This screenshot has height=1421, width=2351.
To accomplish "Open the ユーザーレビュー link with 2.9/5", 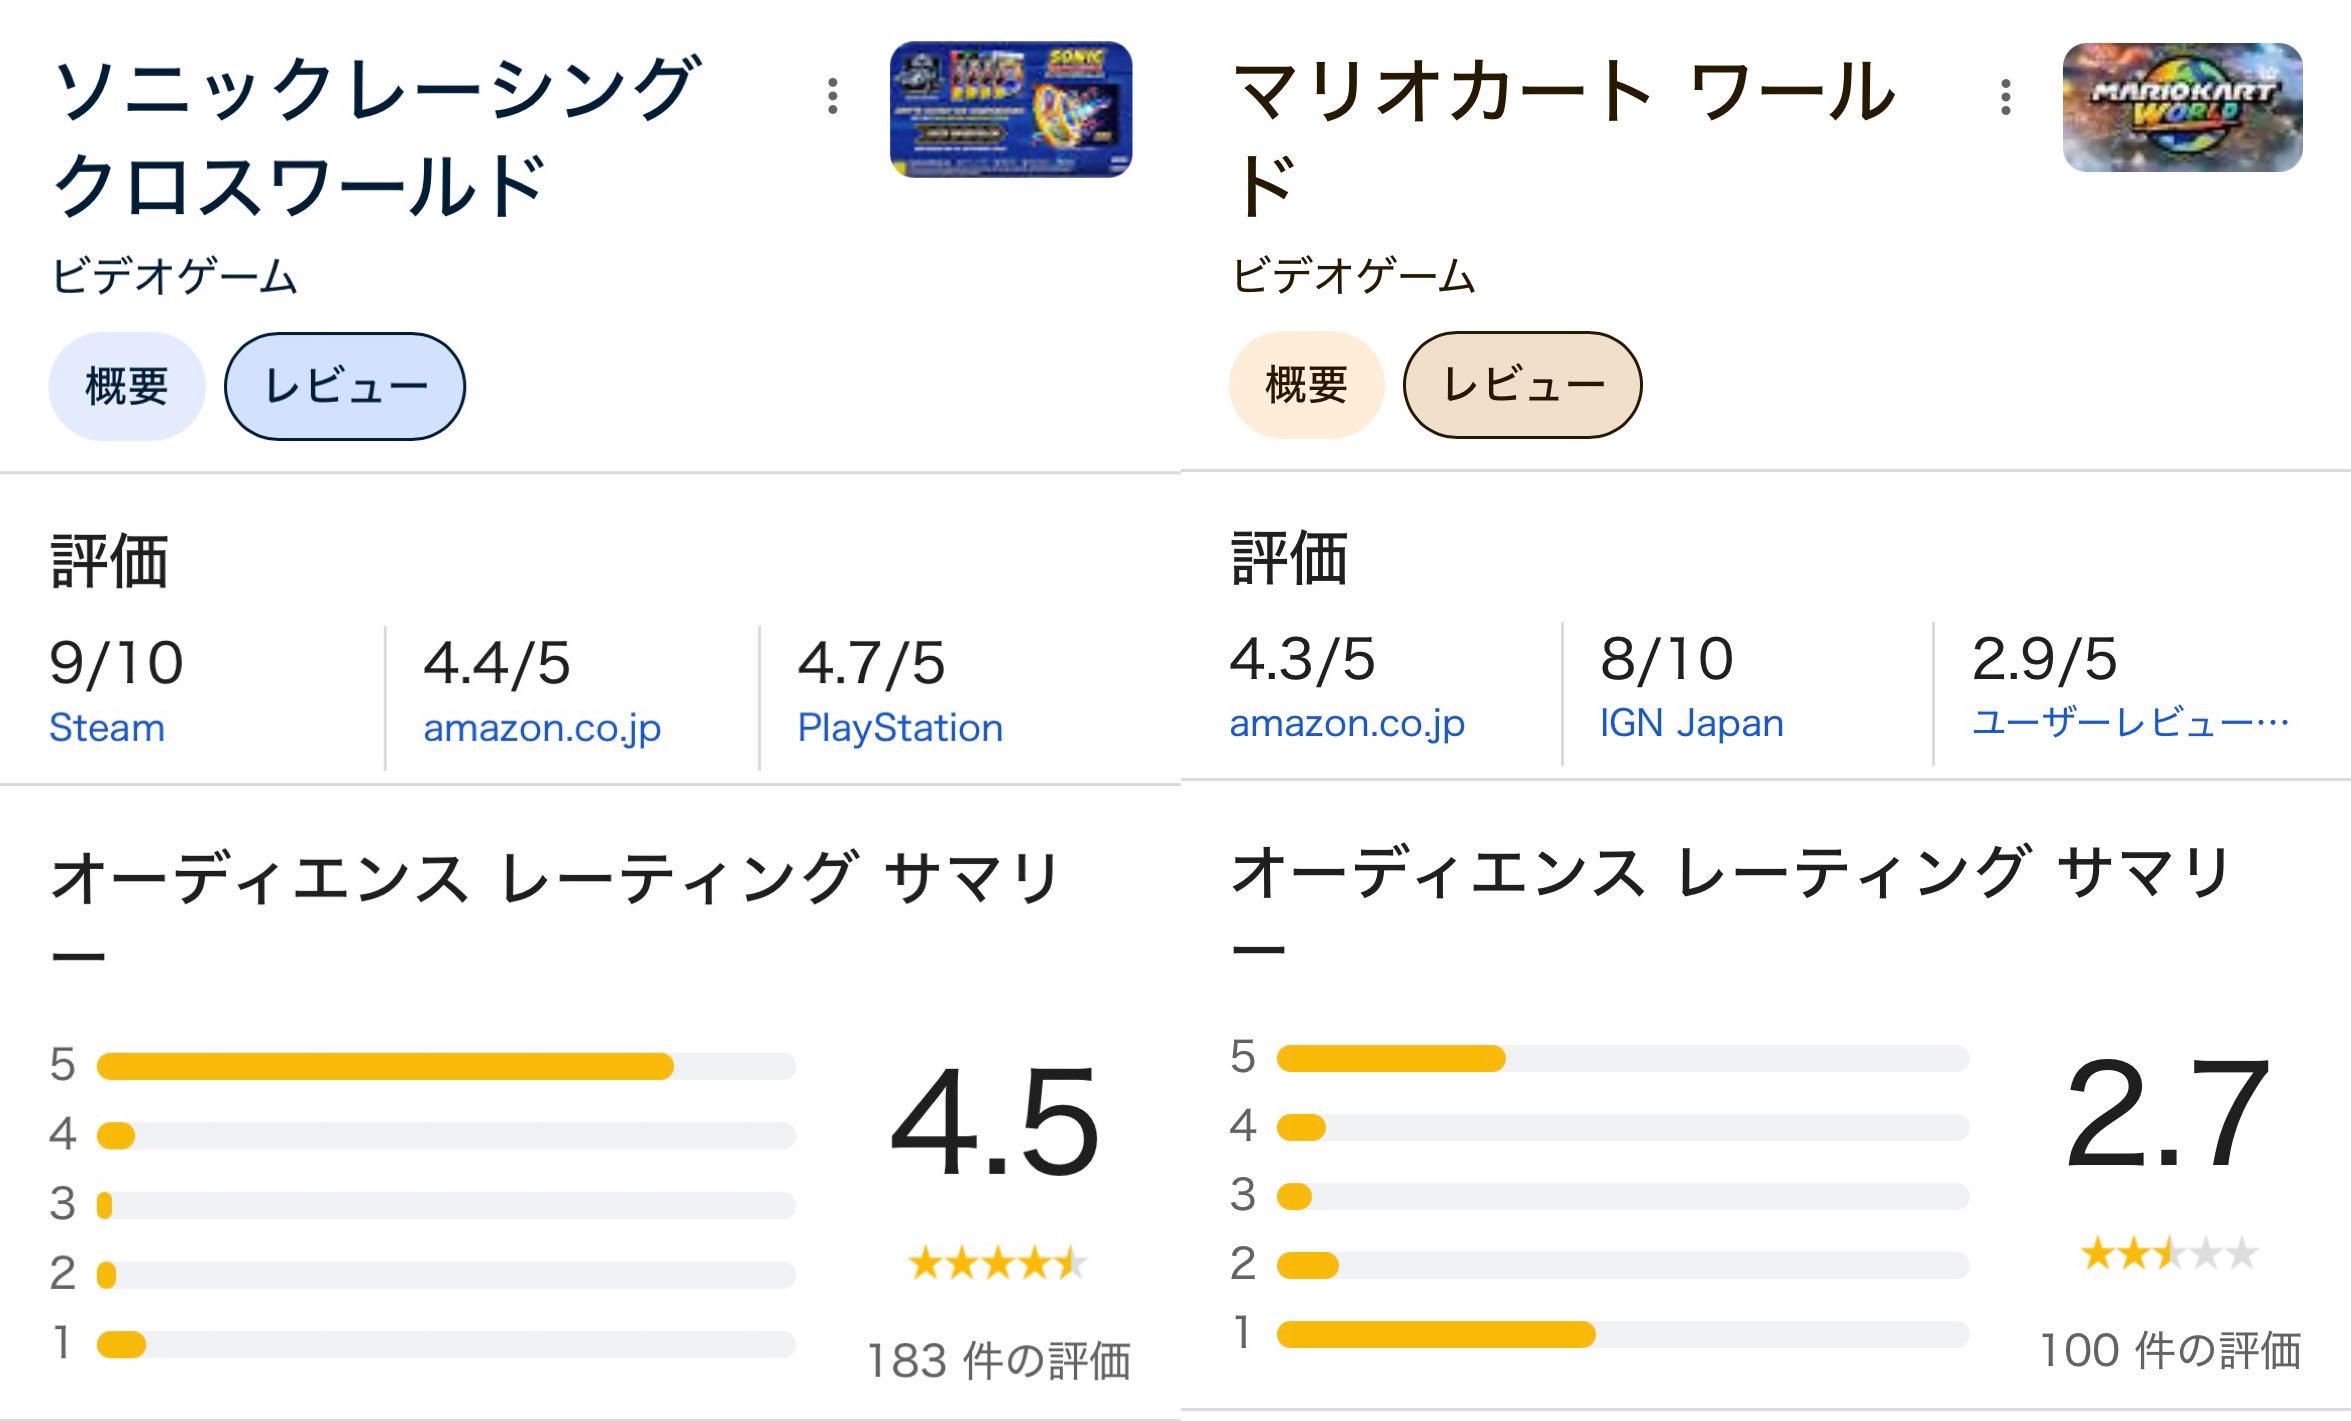I will (2130, 722).
